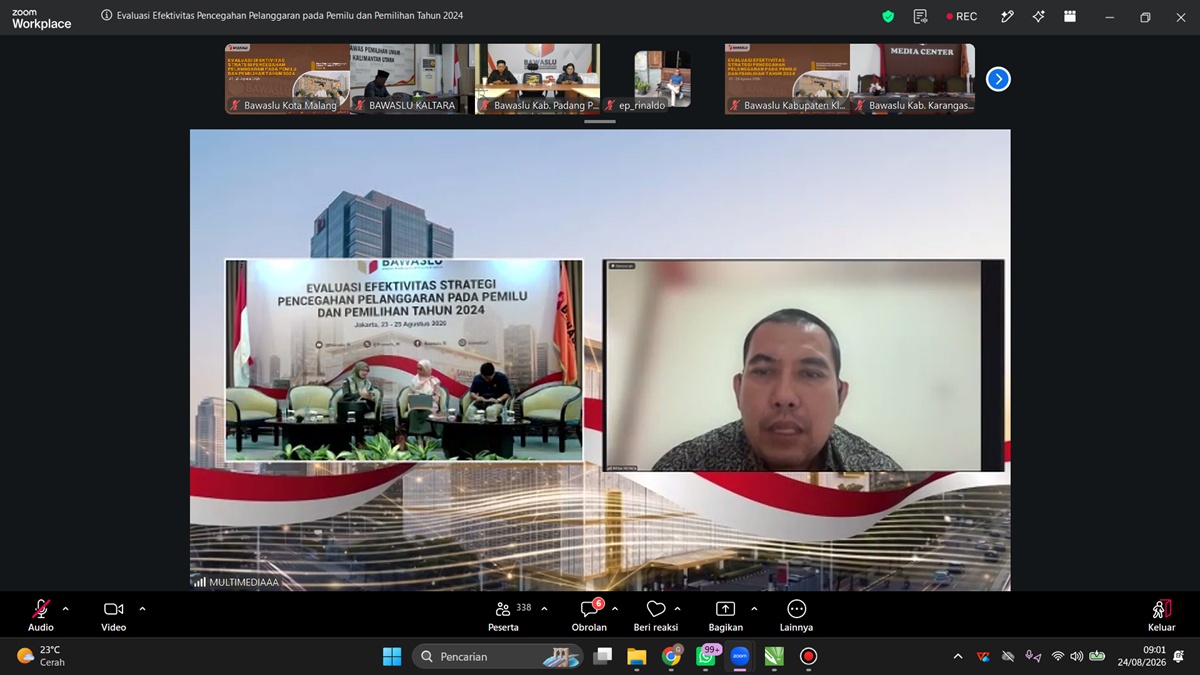Show hidden system tray icons
The width and height of the screenshot is (1200, 675).
tap(958, 656)
